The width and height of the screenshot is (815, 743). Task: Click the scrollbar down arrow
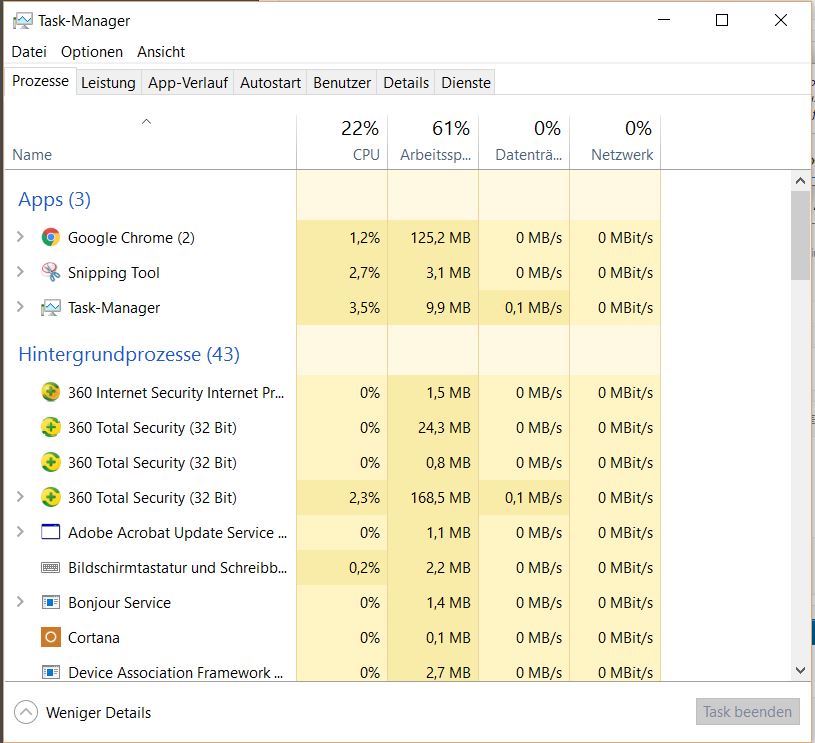[x=800, y=670]
